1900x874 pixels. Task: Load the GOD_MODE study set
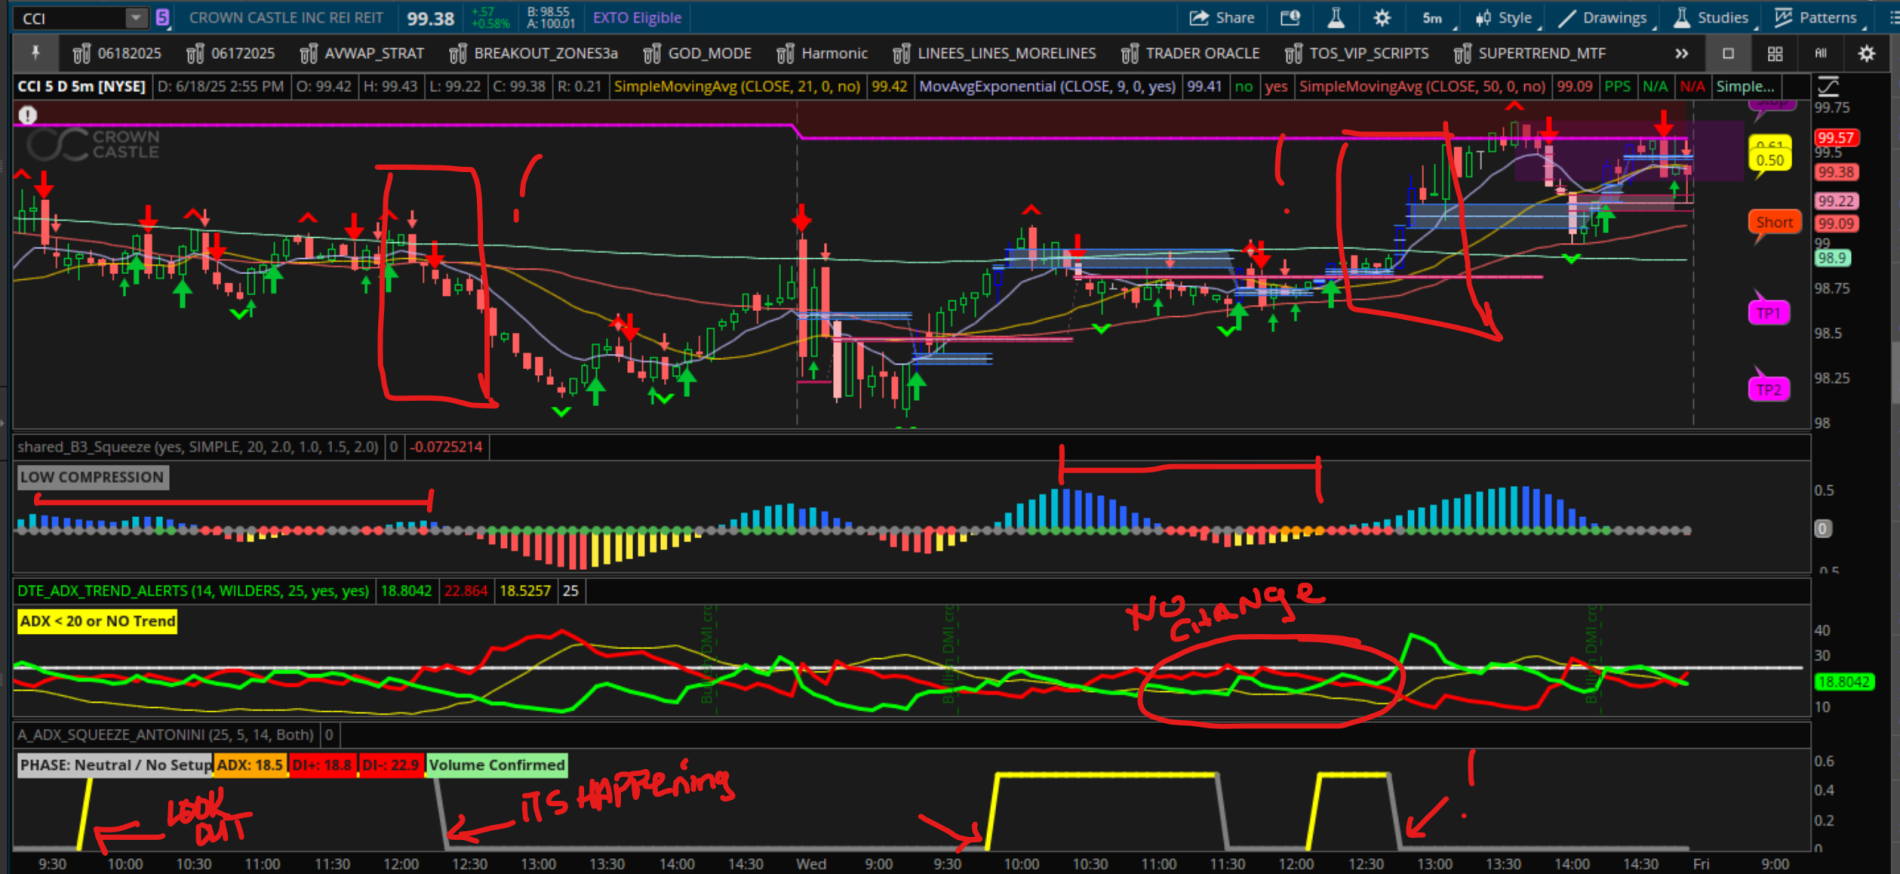[697, 53]
